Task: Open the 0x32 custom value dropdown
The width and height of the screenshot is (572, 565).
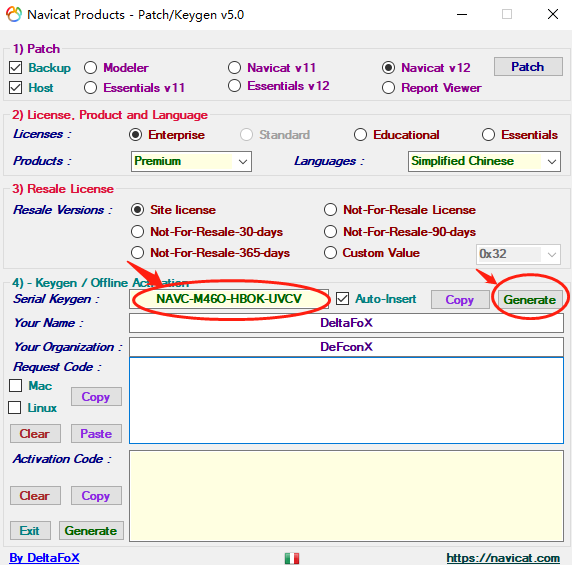Action: click(x=518, y=254)
